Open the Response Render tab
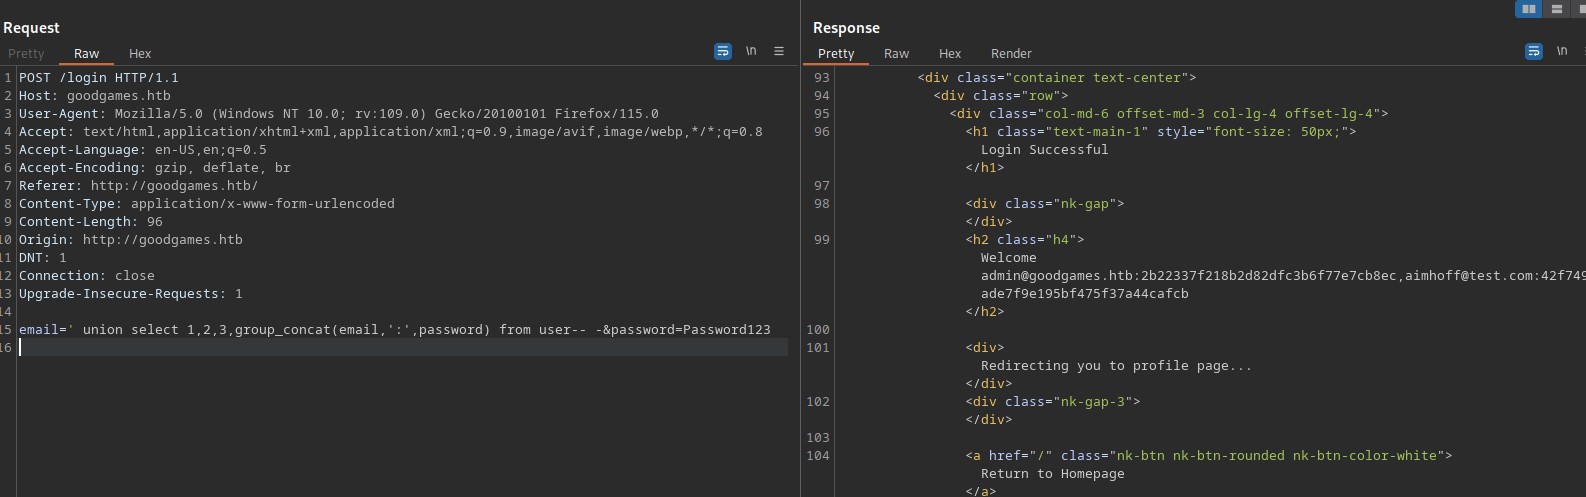1586x497 pixels. 1011,54
